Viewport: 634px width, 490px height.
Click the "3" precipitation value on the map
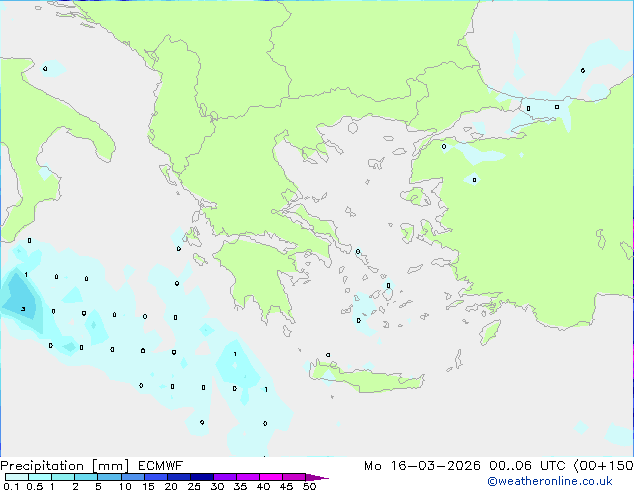[x=23, y=309]
